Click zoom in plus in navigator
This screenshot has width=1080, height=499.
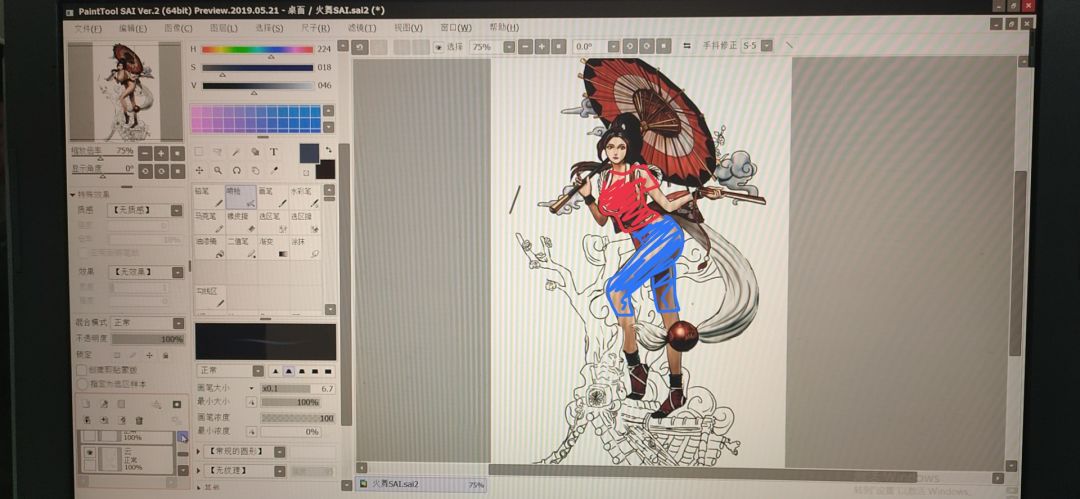coord(161,153)
